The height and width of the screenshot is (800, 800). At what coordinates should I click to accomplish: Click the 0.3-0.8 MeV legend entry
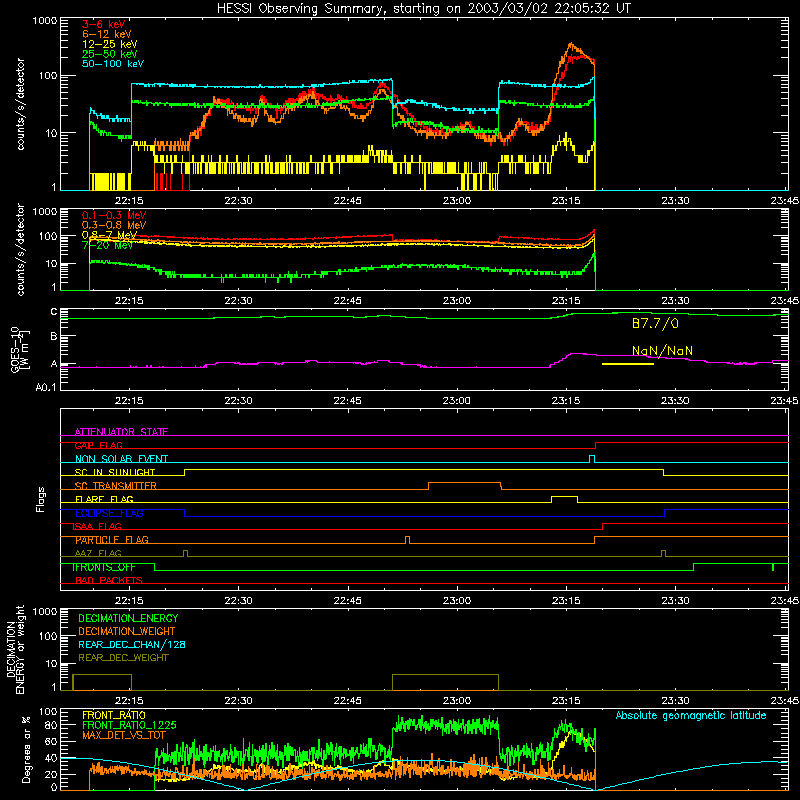coord(114,225)
